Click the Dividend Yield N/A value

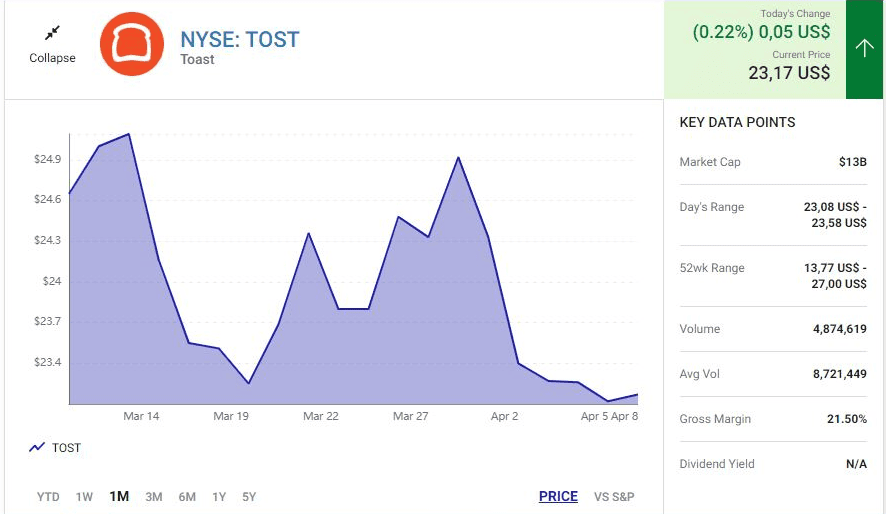pos(856,464)
